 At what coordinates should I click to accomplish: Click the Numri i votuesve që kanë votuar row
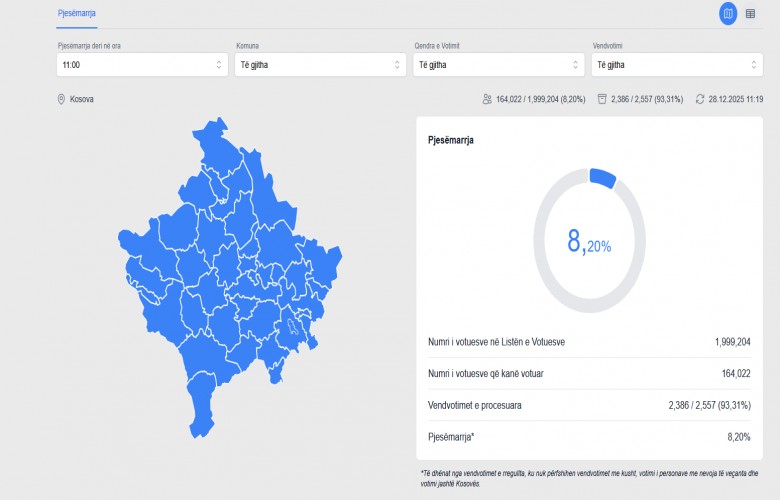click(589, 374)
